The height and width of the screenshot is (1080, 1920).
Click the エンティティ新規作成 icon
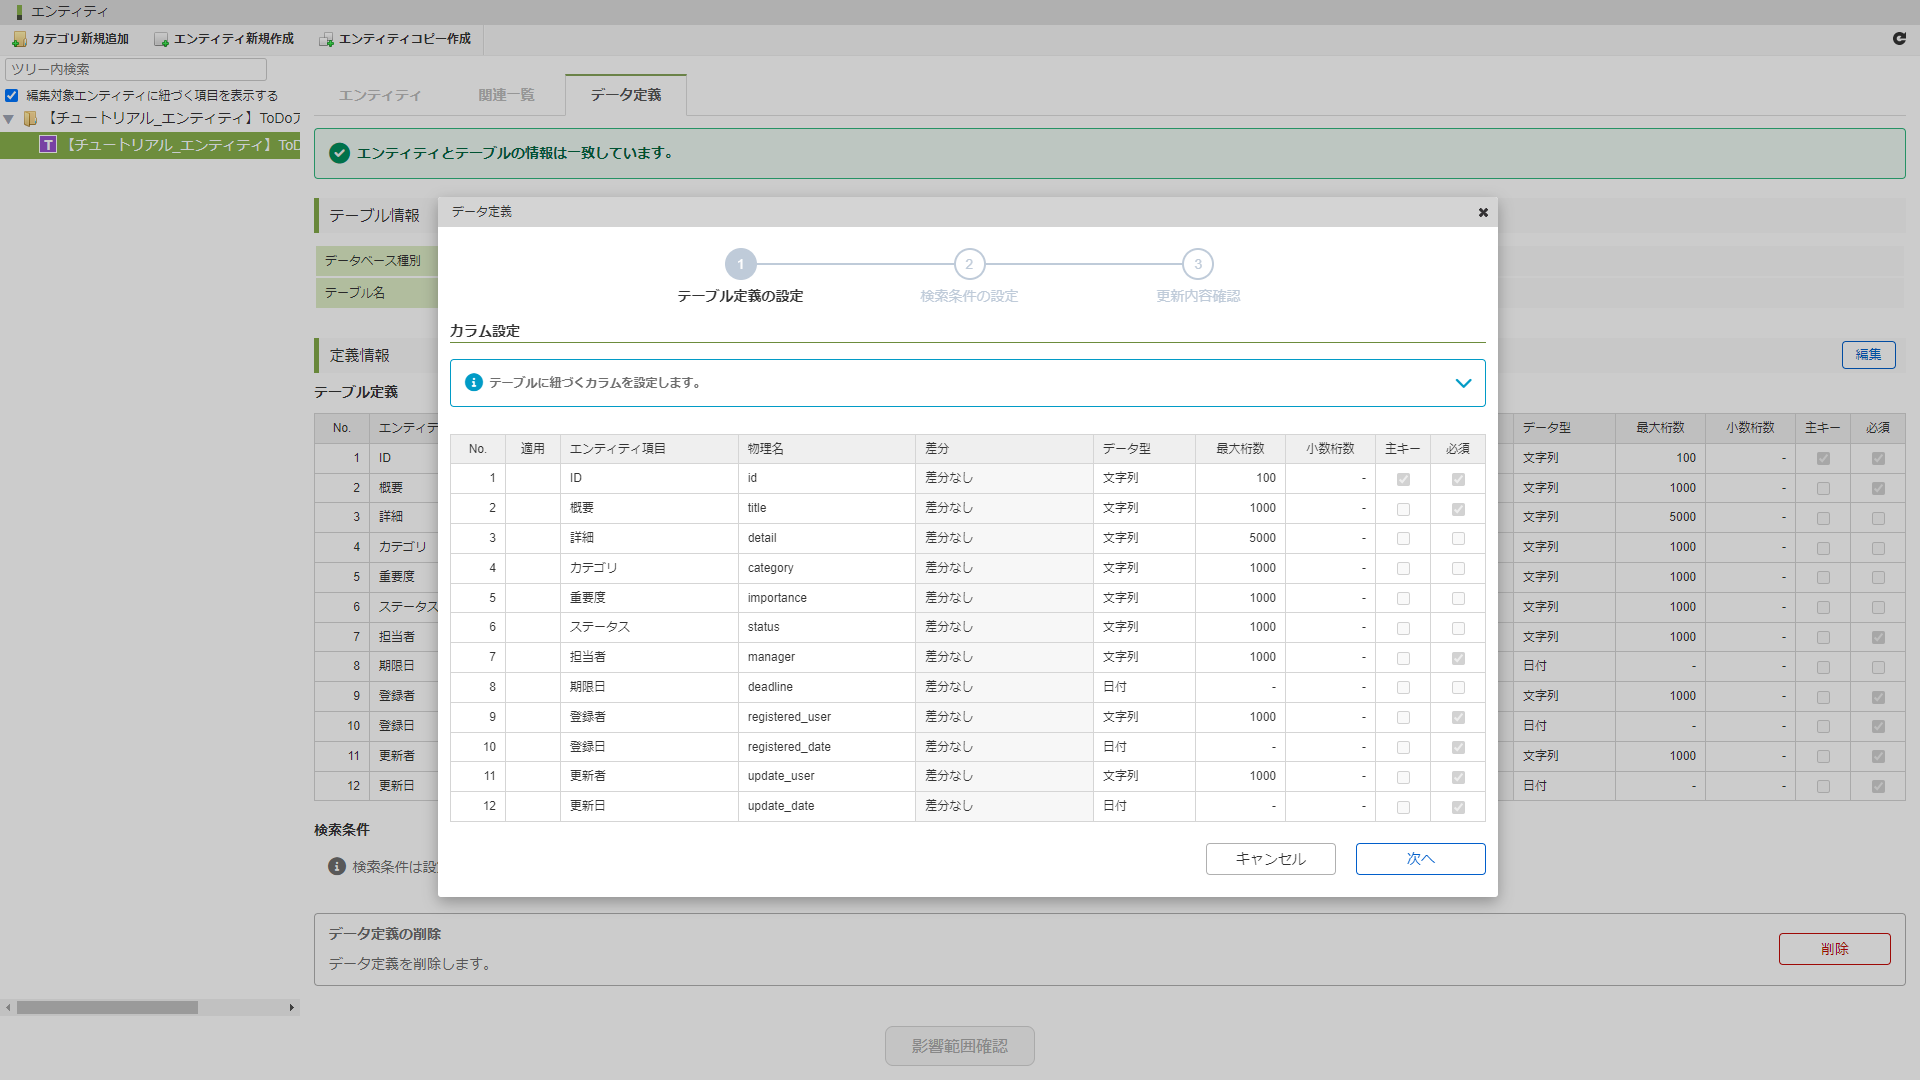161,39
